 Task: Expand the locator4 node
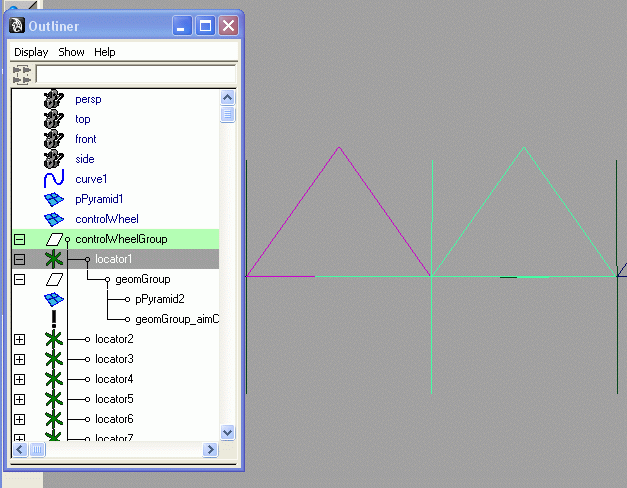(19, 379)
